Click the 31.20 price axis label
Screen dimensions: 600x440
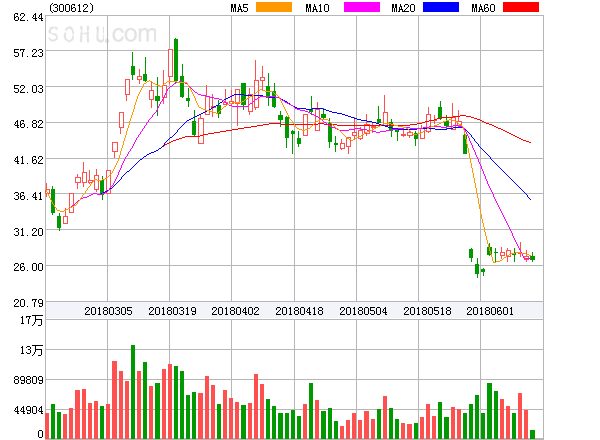28,232
